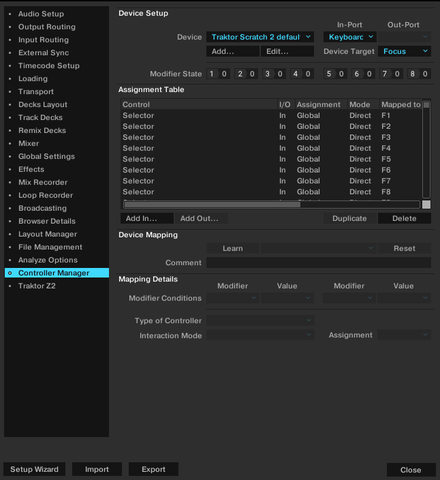The image size is (440, 480).
Task: Open the Device Target Focus dropdown
Action: (404, 51)
